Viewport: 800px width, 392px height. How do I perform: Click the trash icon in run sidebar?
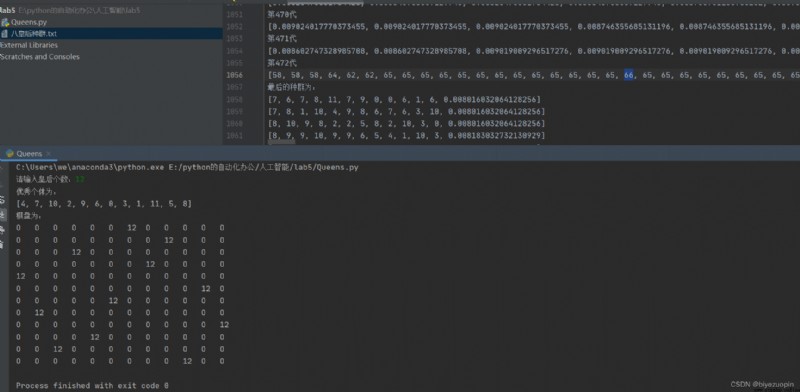coord(2,244)
